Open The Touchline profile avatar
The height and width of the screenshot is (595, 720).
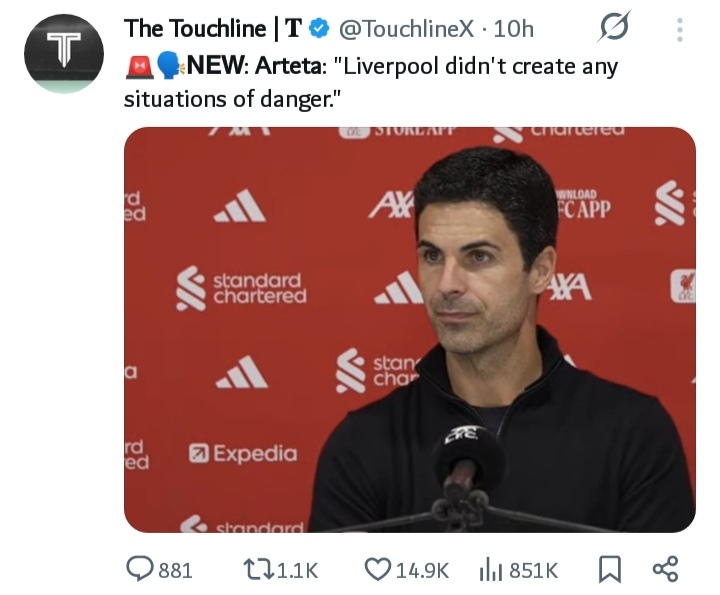(x=64, y=53)
